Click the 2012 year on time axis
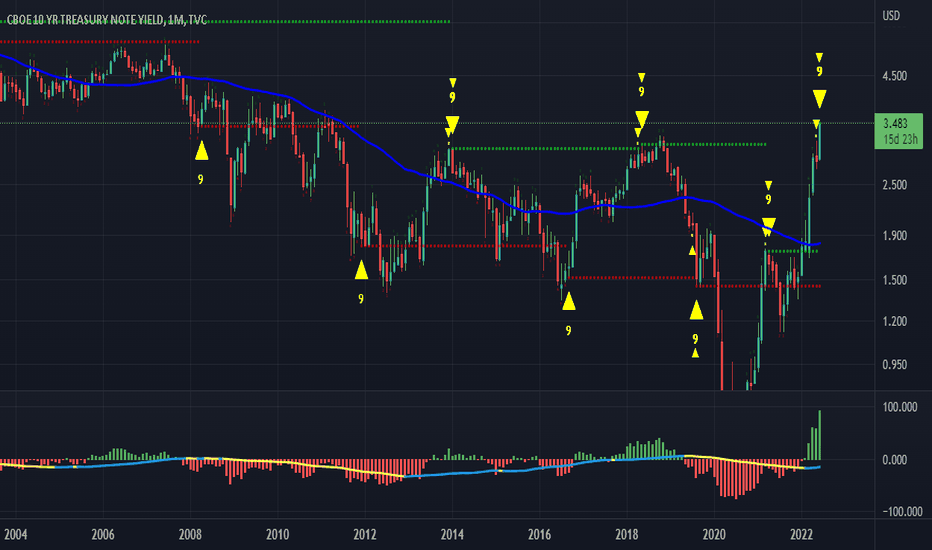 [x=365, y=535]
